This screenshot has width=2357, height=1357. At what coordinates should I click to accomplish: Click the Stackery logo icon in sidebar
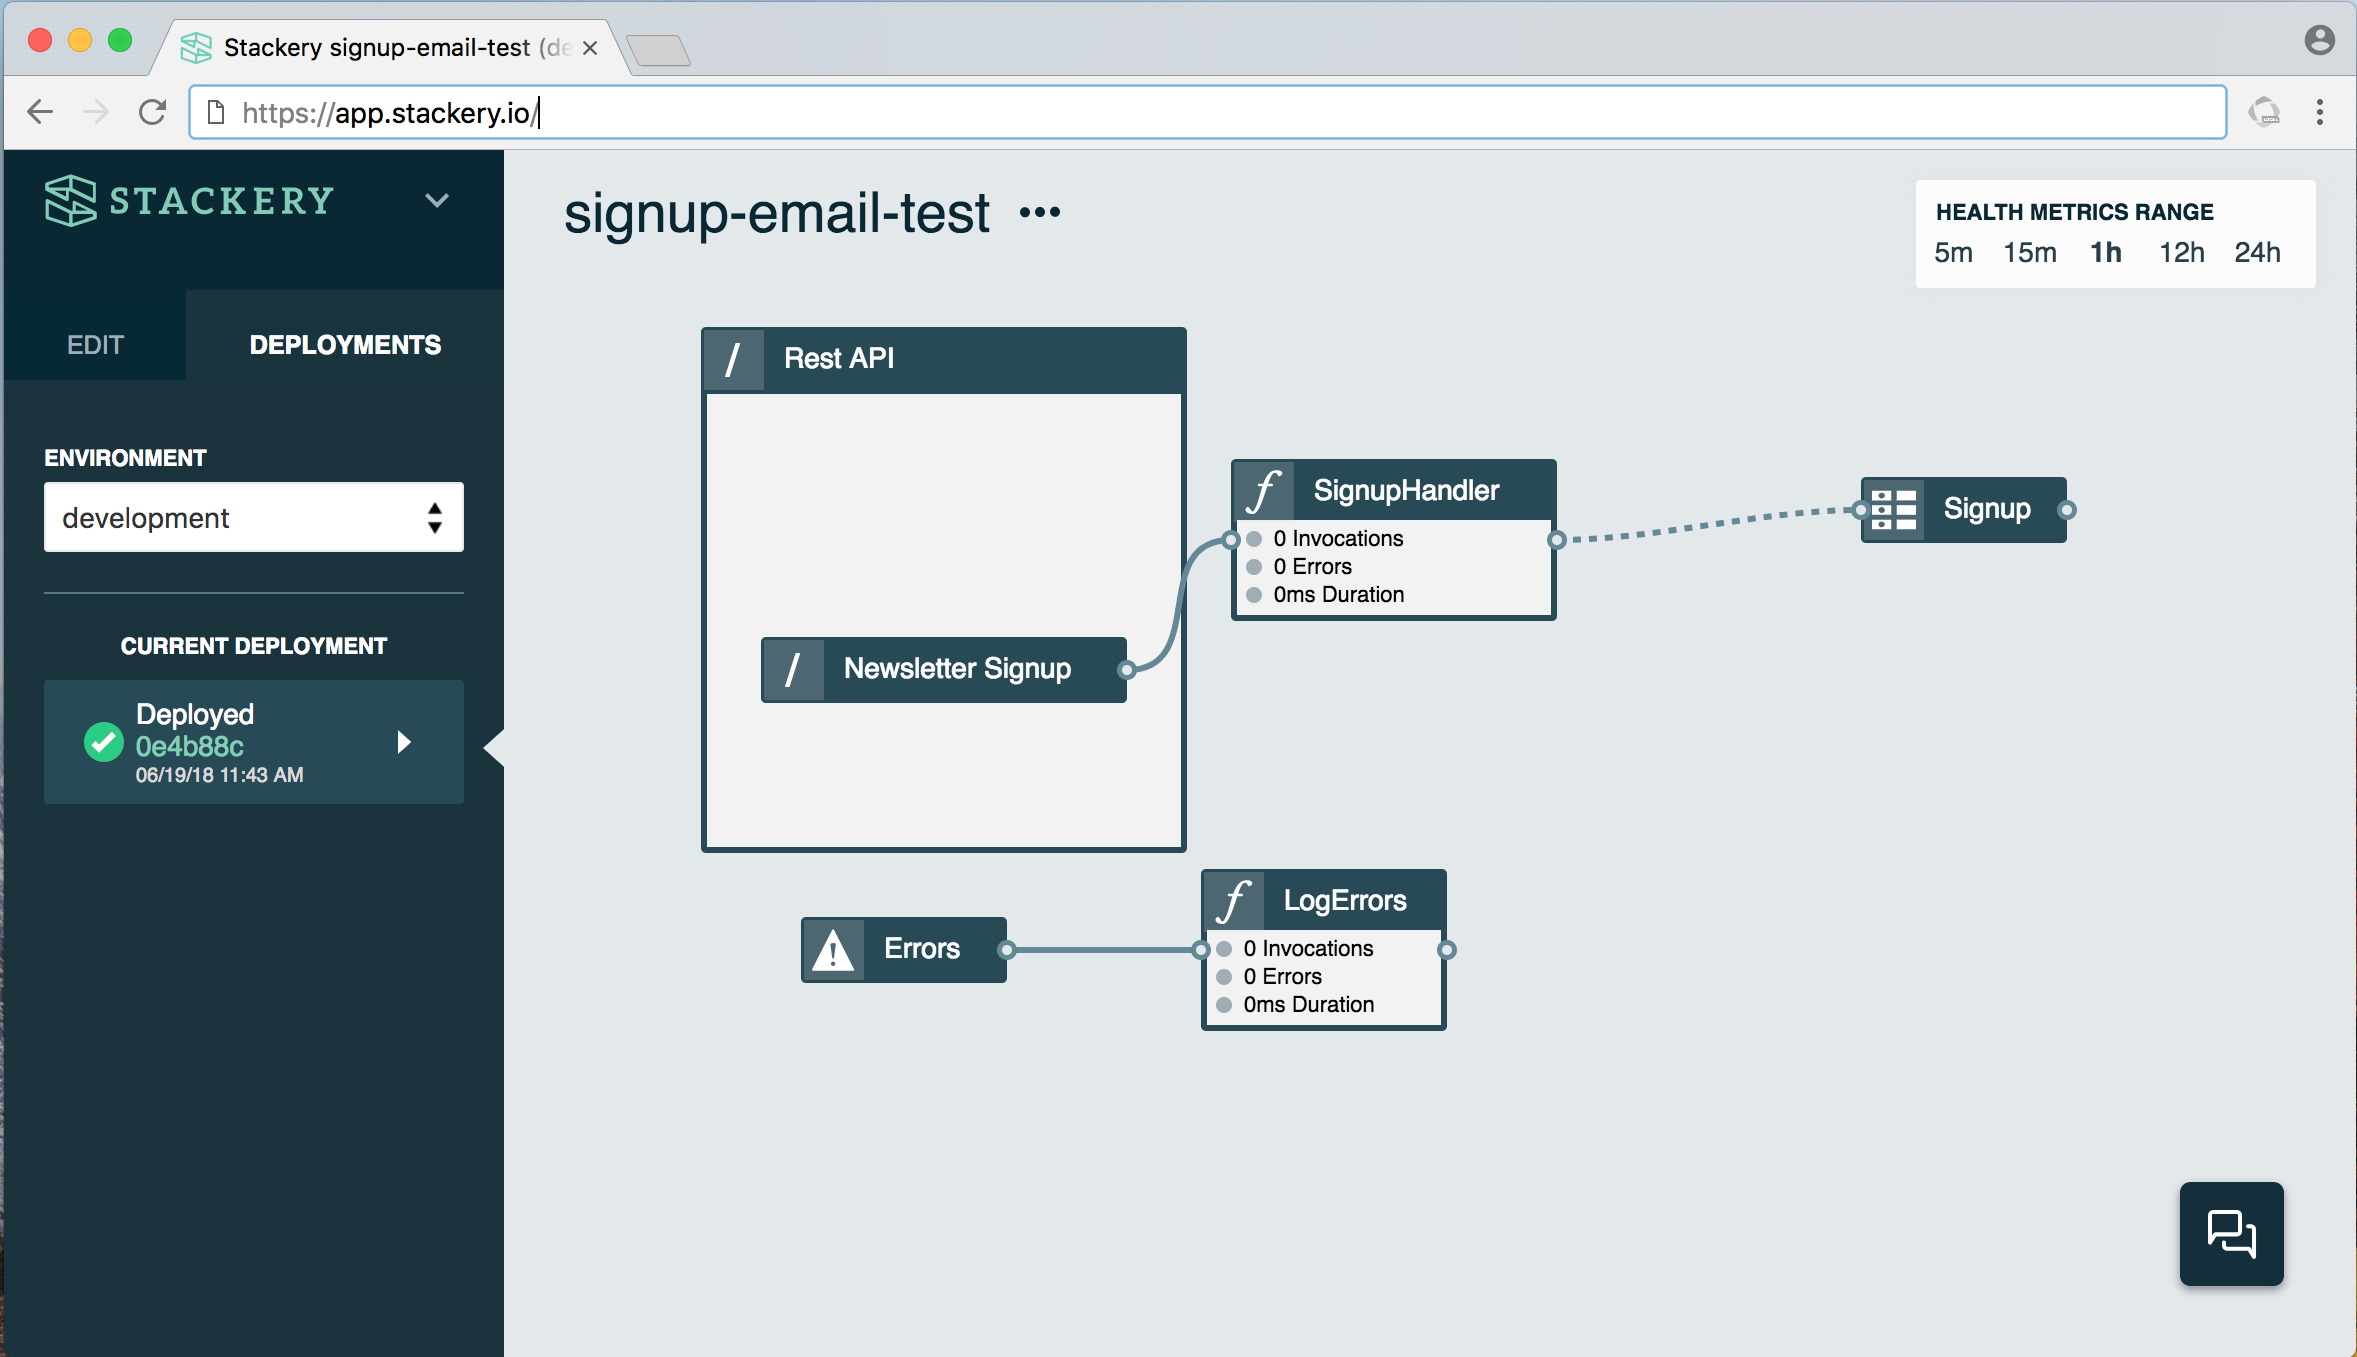pyautogui.click(x=70, y=200)
